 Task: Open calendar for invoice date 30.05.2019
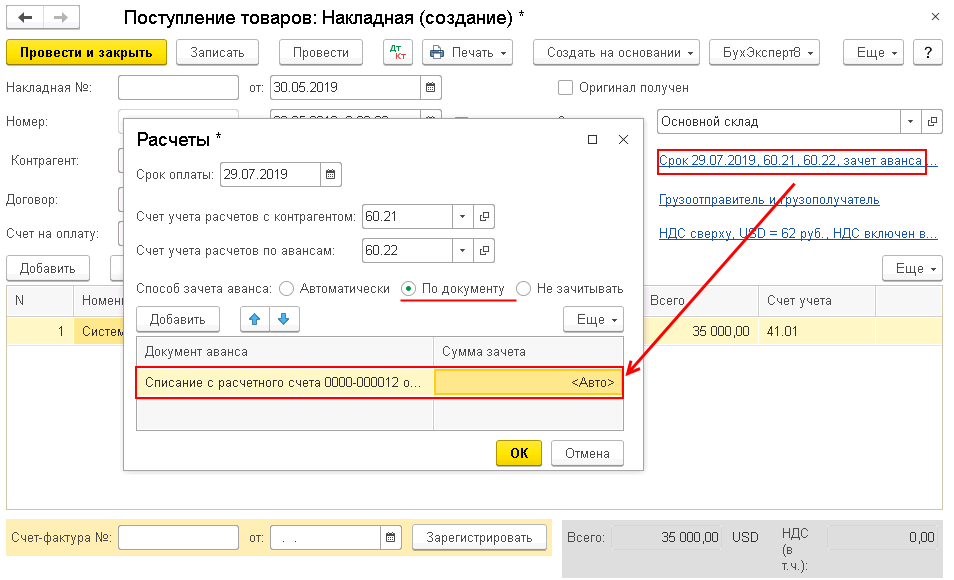tap(431, 88)
